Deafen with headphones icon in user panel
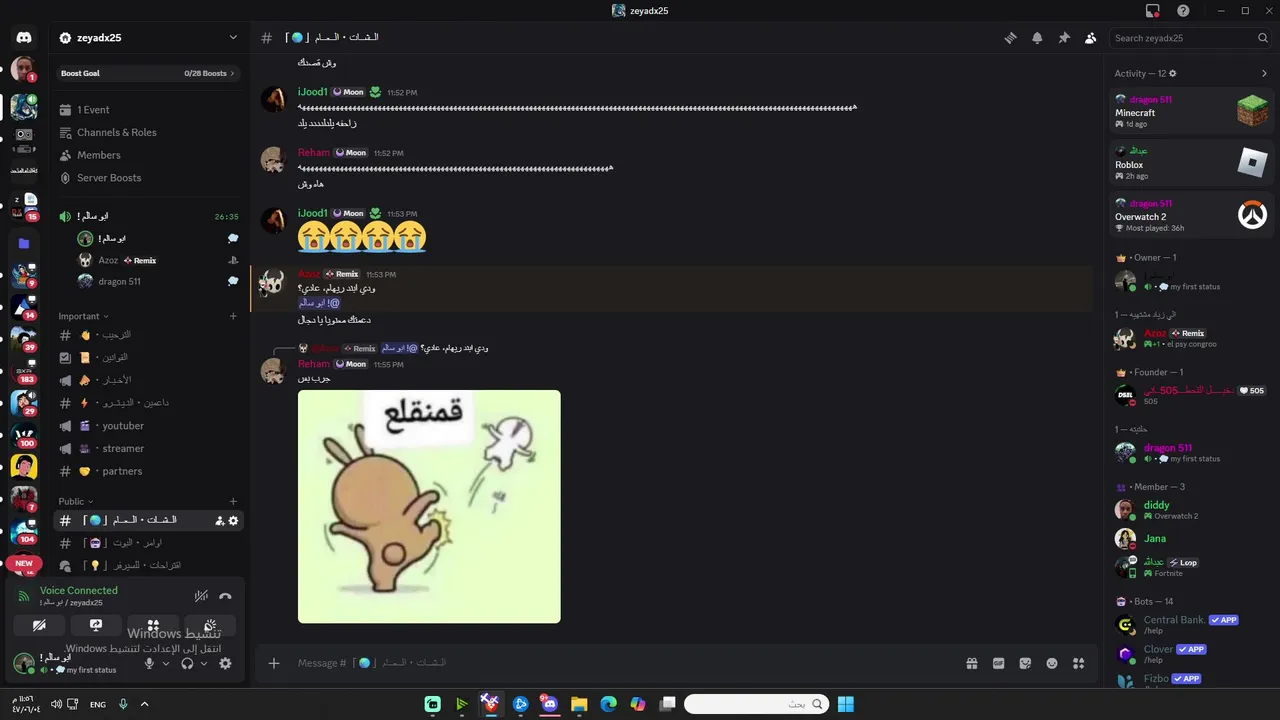This screenshot has height=720, width=1280. [187, 663]
